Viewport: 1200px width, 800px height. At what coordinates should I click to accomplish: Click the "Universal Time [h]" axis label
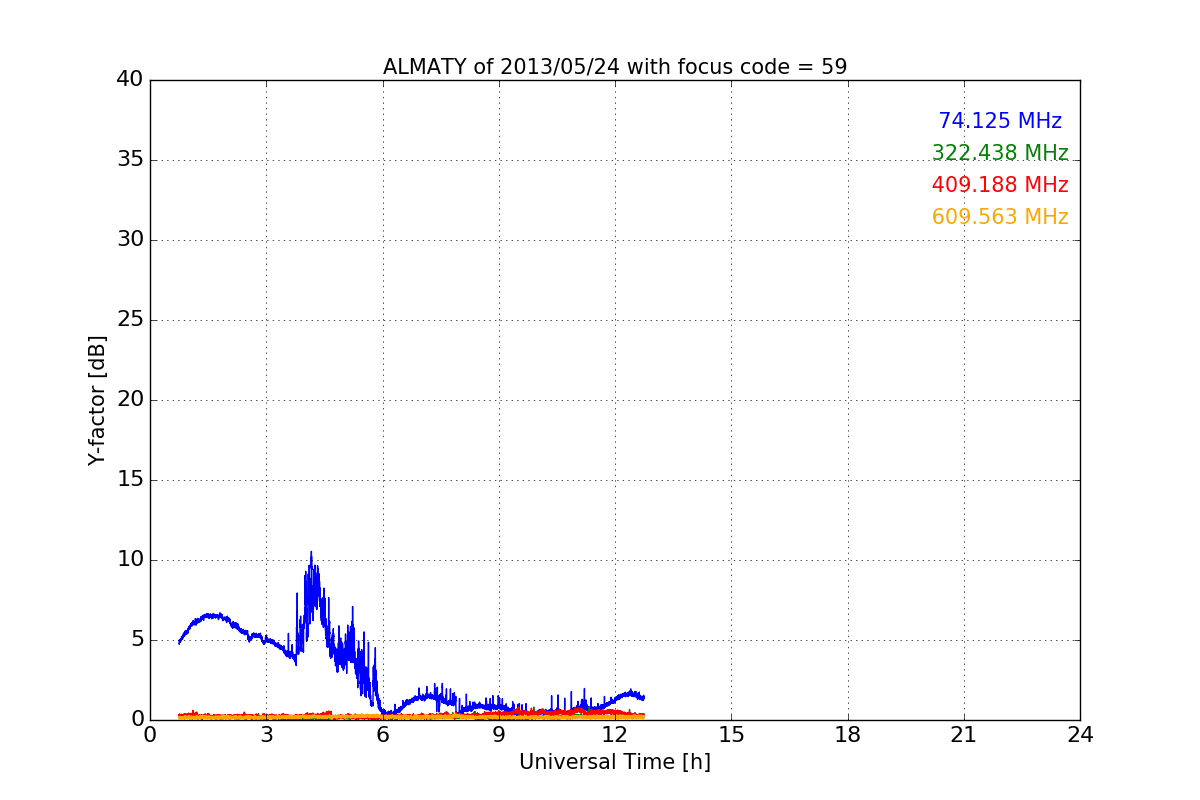(615, 762)
